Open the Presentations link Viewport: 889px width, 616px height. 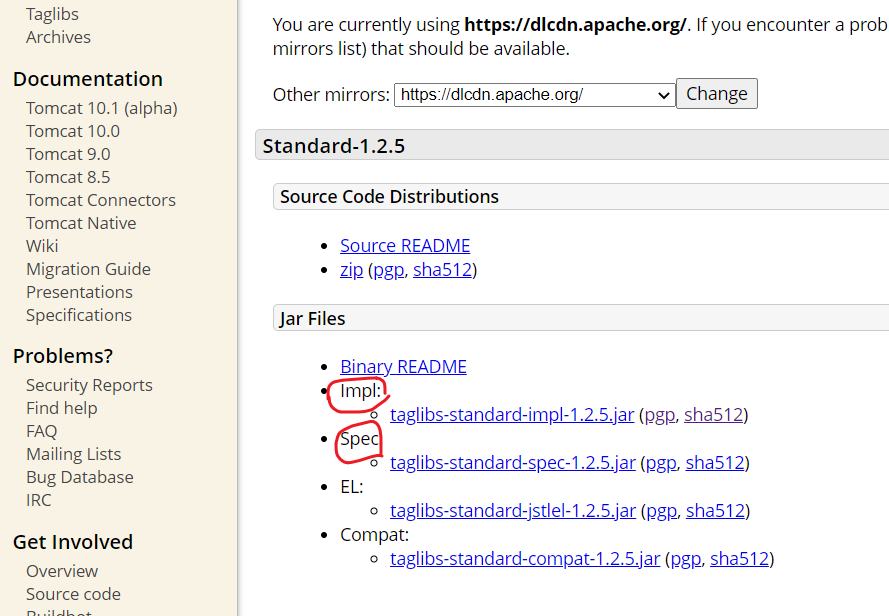point(79,292)
